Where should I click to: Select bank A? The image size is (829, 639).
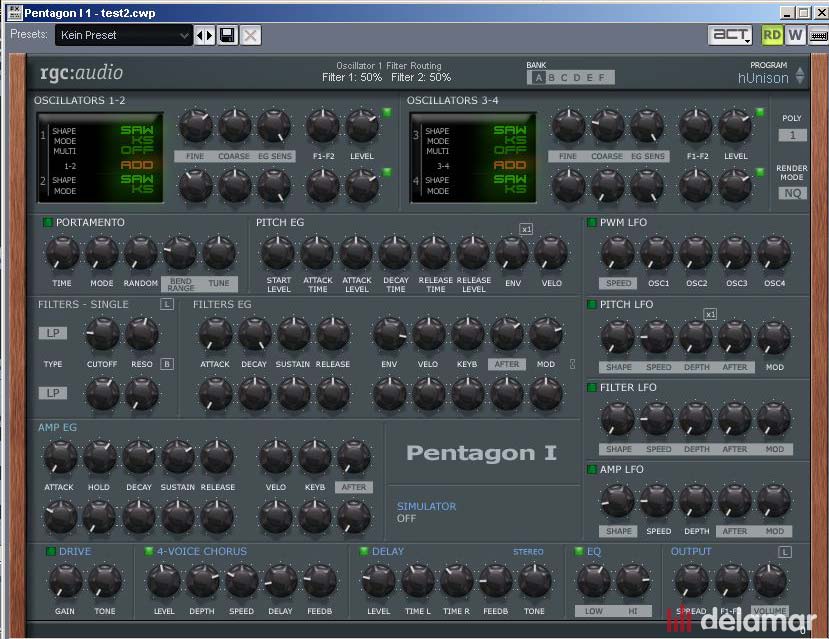[538, 78]
